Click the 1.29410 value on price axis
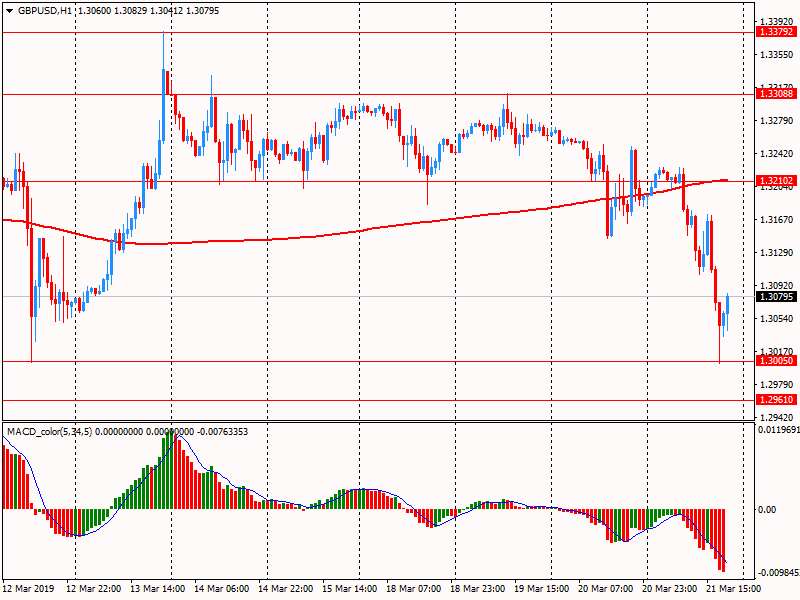 pyautogui.click(x=776, y=418)
